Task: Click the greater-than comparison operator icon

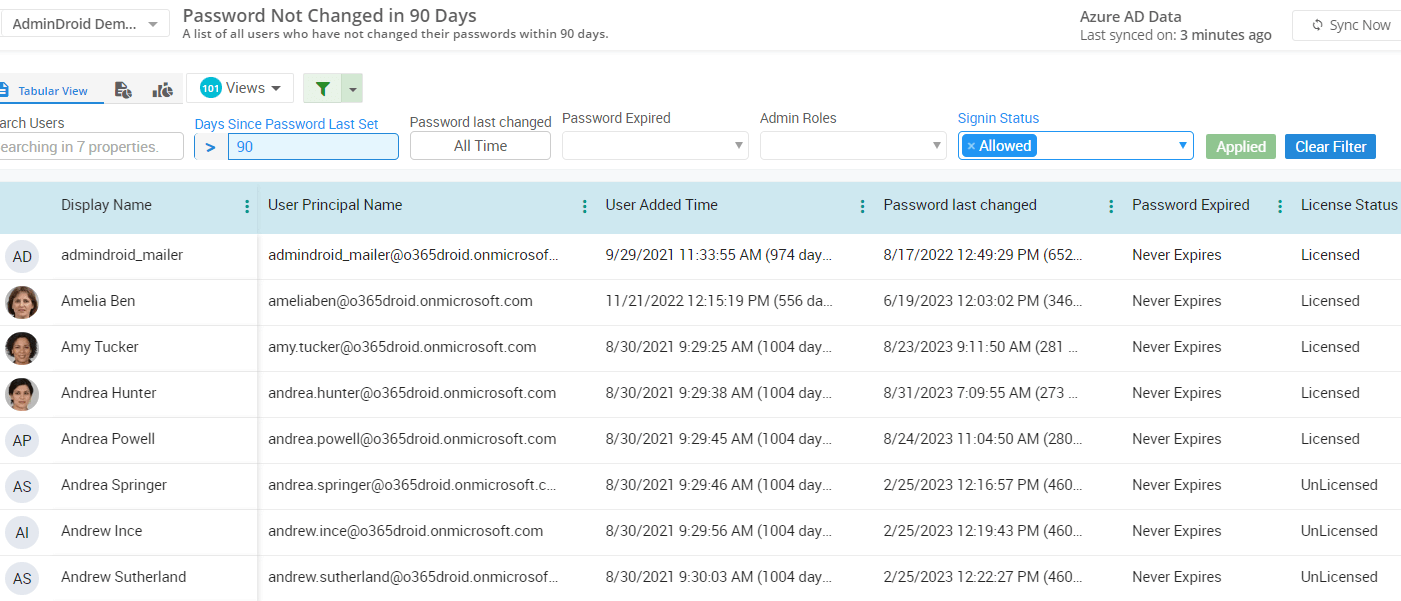Action: [x=210, y=146]
